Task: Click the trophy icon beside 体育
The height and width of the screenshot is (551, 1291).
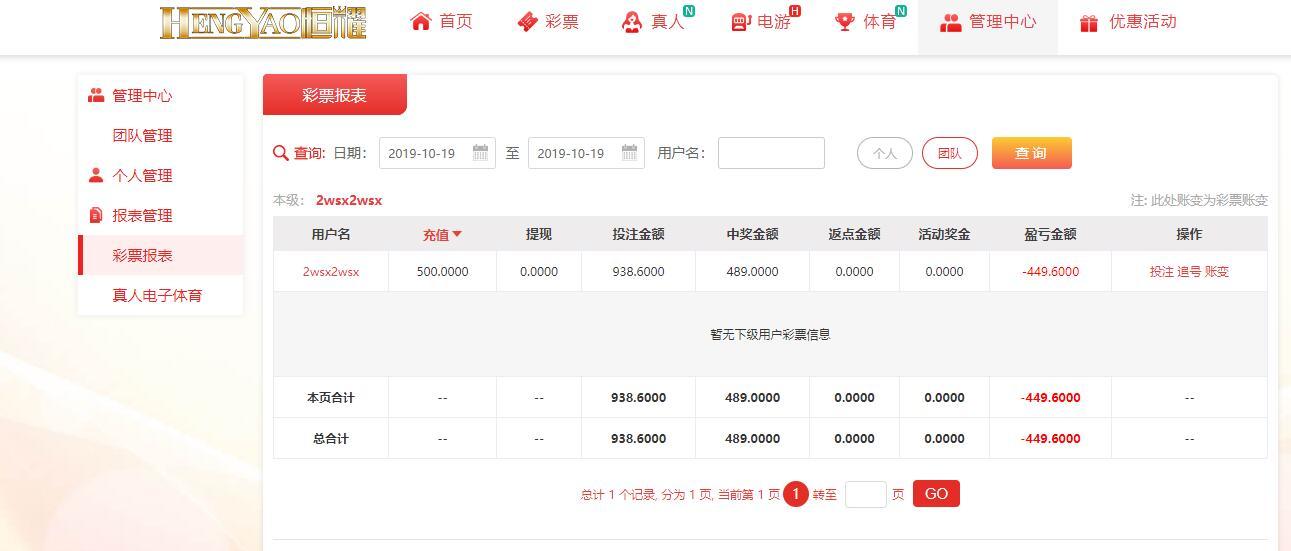Action: [x=845, y=22]
